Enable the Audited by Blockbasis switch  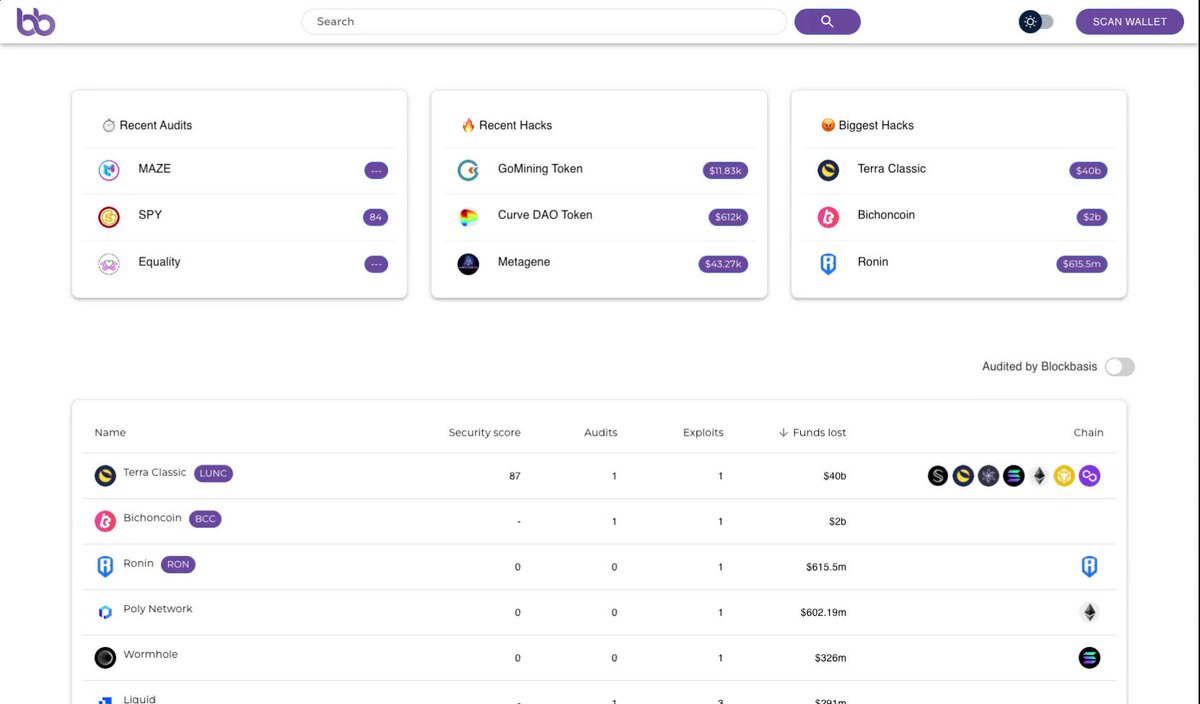[1120, 367]
